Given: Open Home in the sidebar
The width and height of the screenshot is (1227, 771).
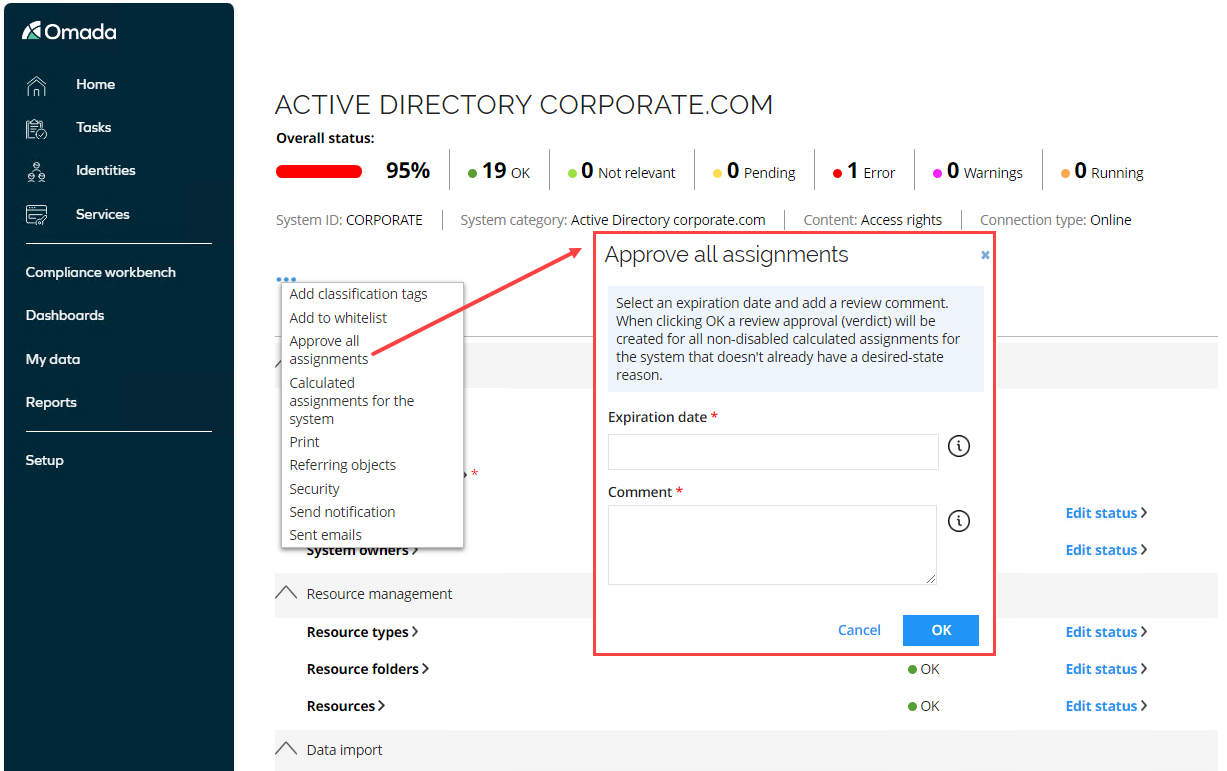Looking at the screenshot, I should click(x=95, y=85).
